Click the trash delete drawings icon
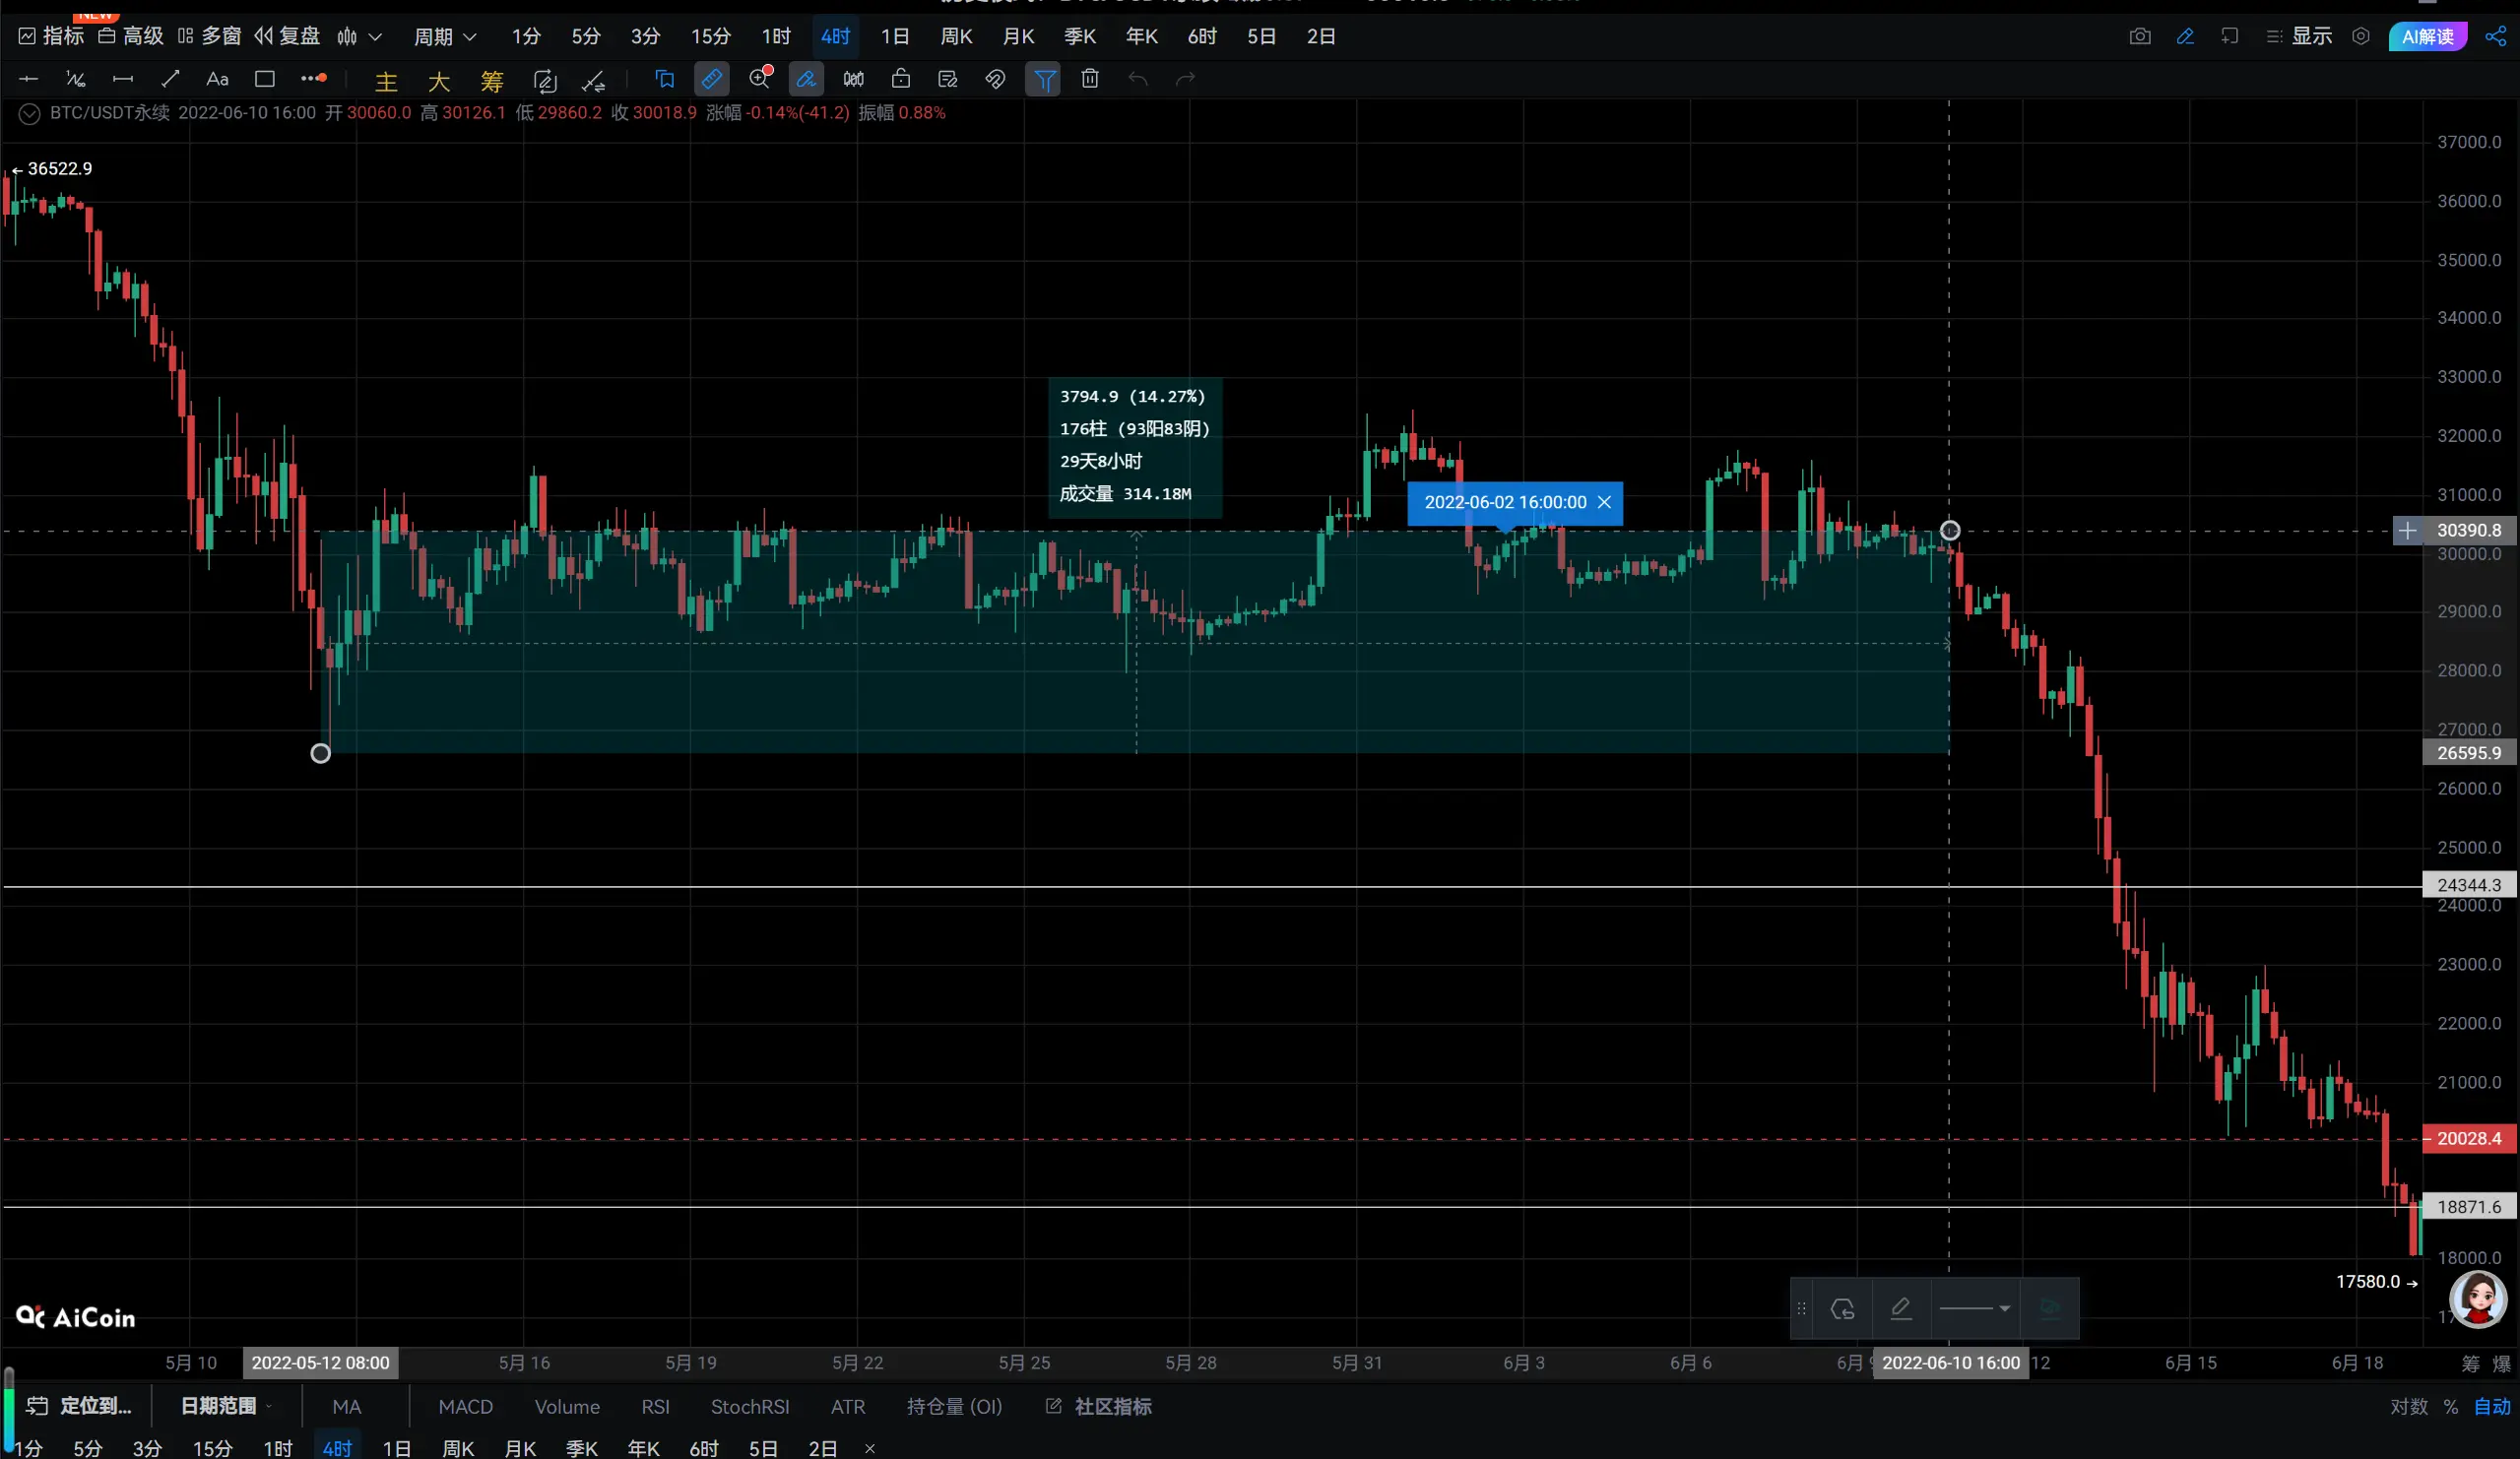This screenshot has height=1459, width=2520. click(x=1090, y=79)
